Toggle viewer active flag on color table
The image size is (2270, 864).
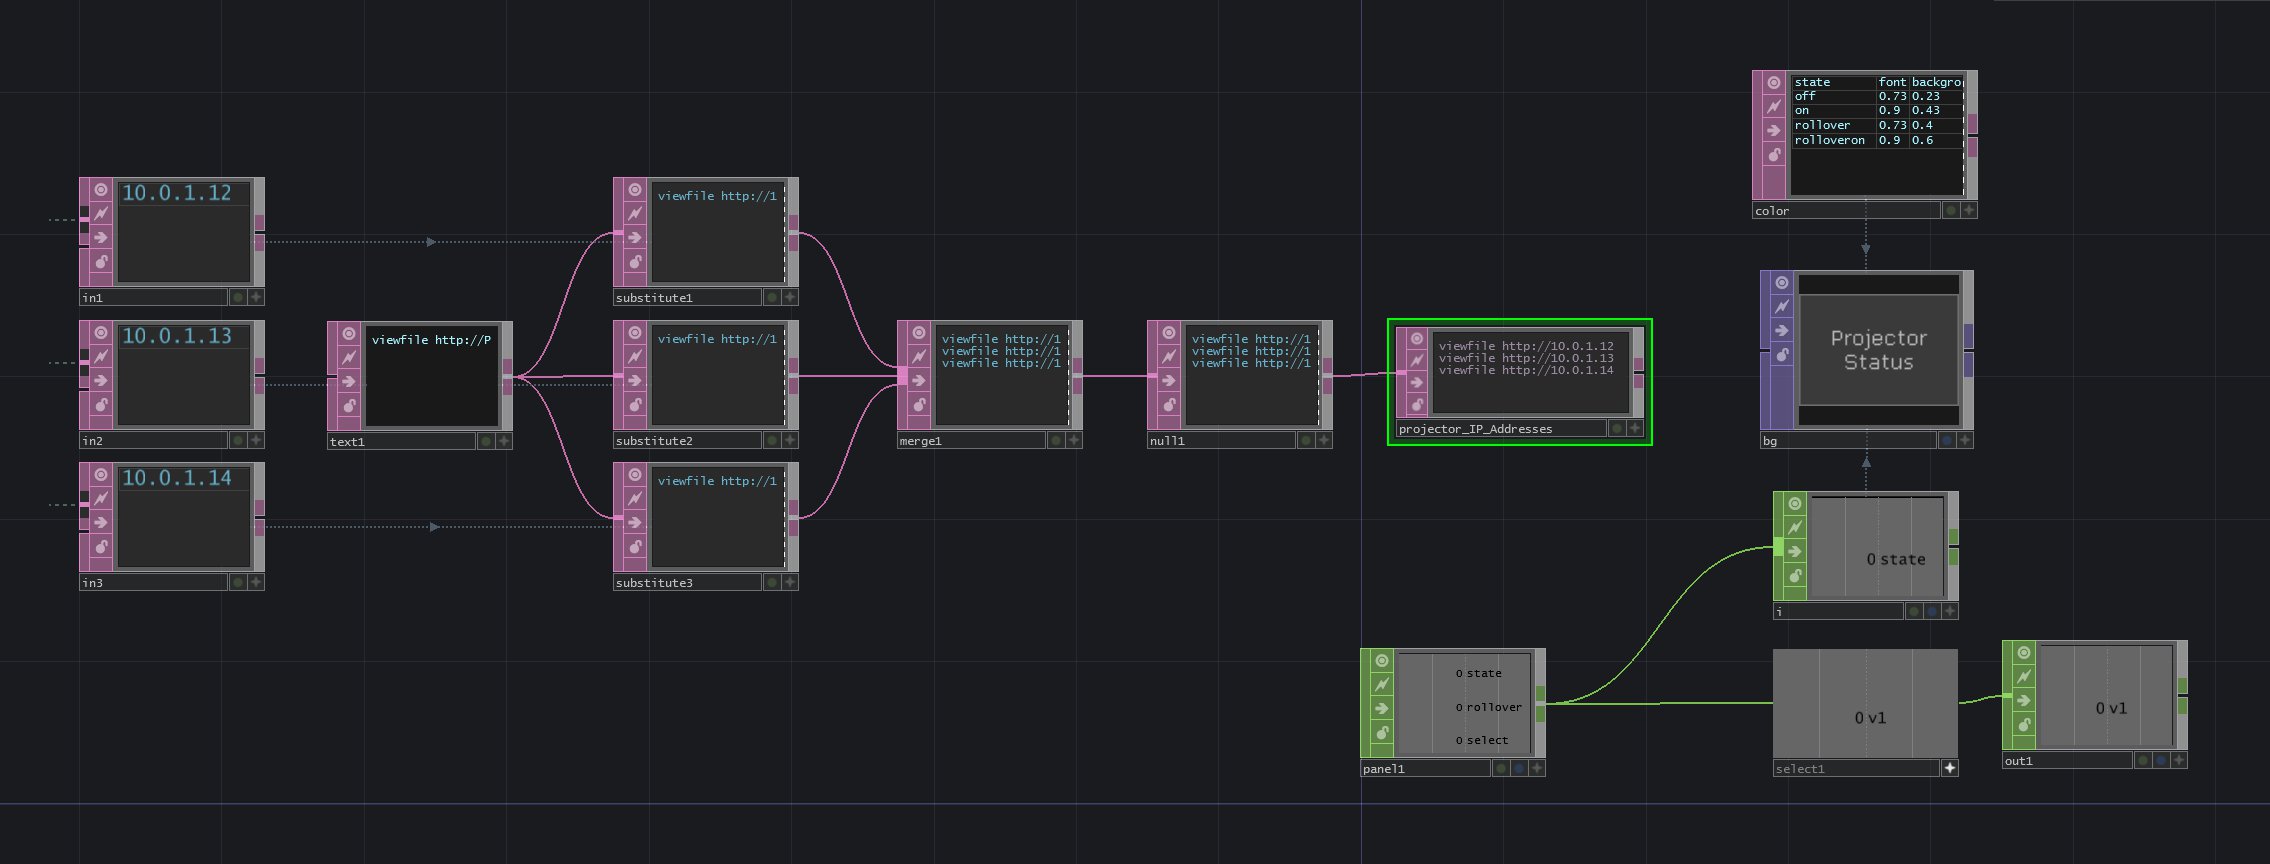pos(1774,82)
